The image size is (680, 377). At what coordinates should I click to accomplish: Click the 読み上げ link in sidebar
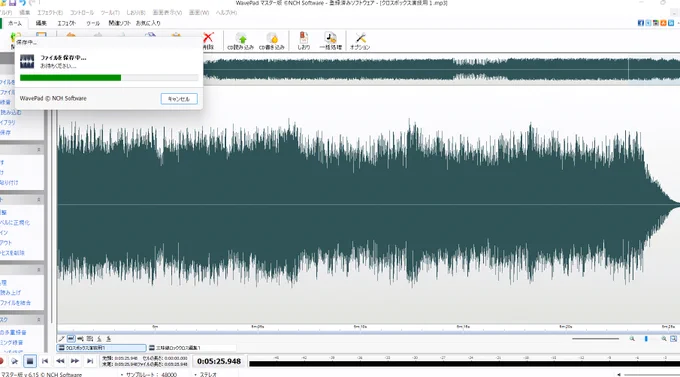click(x=10, y=293)
